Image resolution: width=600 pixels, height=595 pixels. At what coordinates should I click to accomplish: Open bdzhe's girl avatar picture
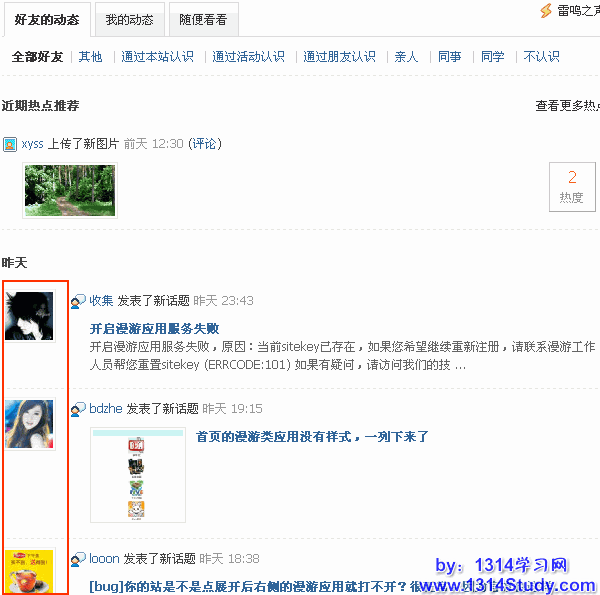pyautogui.click(x=29, y=424)
